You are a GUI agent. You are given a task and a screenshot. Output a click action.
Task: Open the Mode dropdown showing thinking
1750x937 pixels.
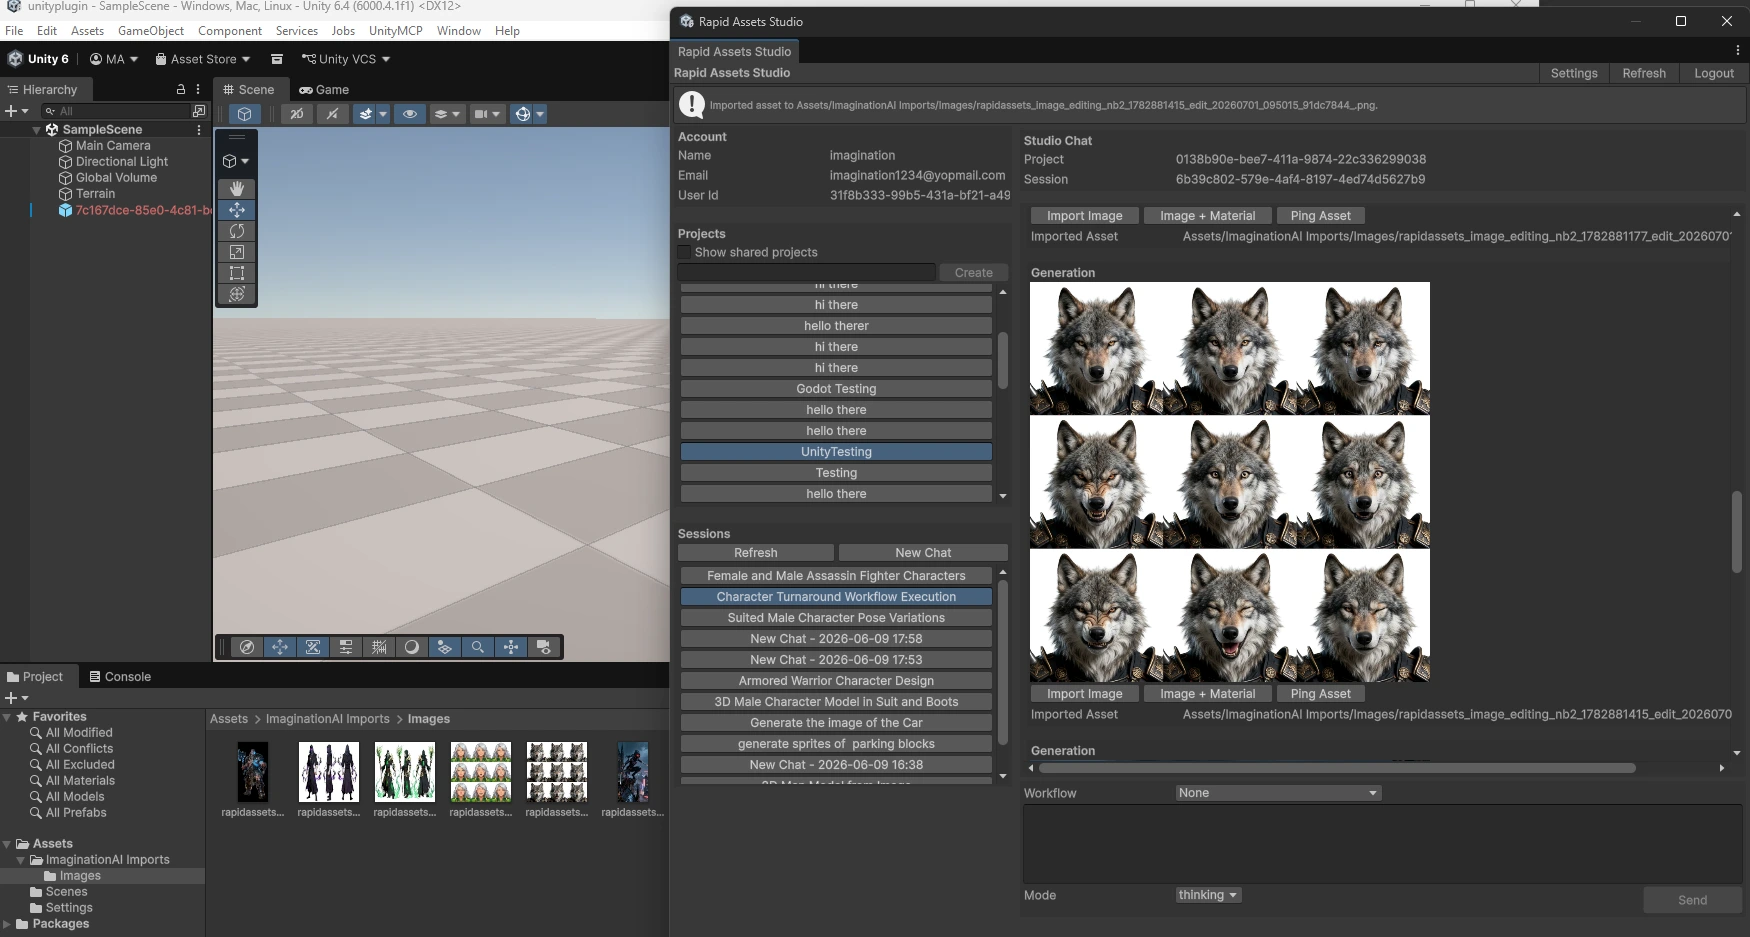click(x=1208, y=895)
